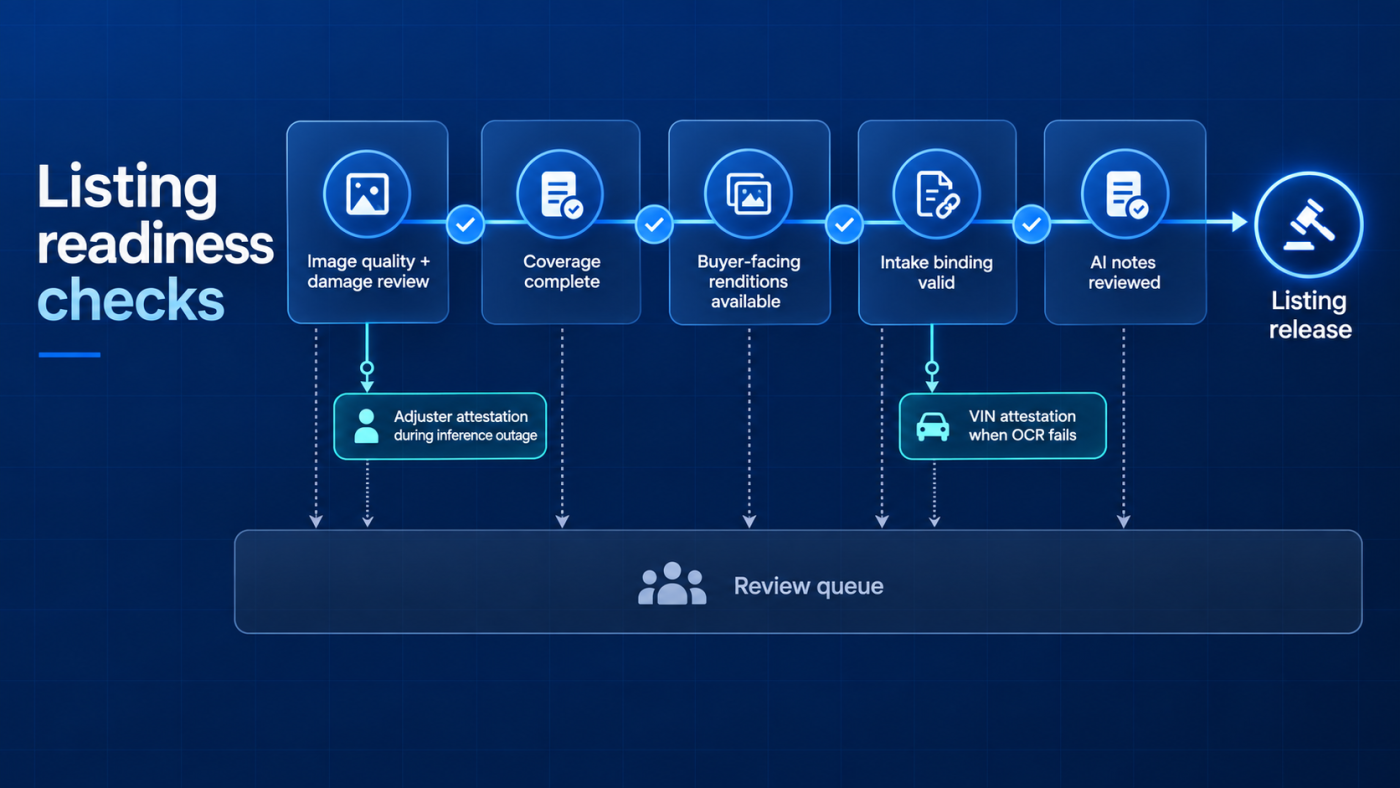This screenshot has width=1400, height=788.
Task: Click the "Listing readiness checks" heading
Action: (155, 243)
